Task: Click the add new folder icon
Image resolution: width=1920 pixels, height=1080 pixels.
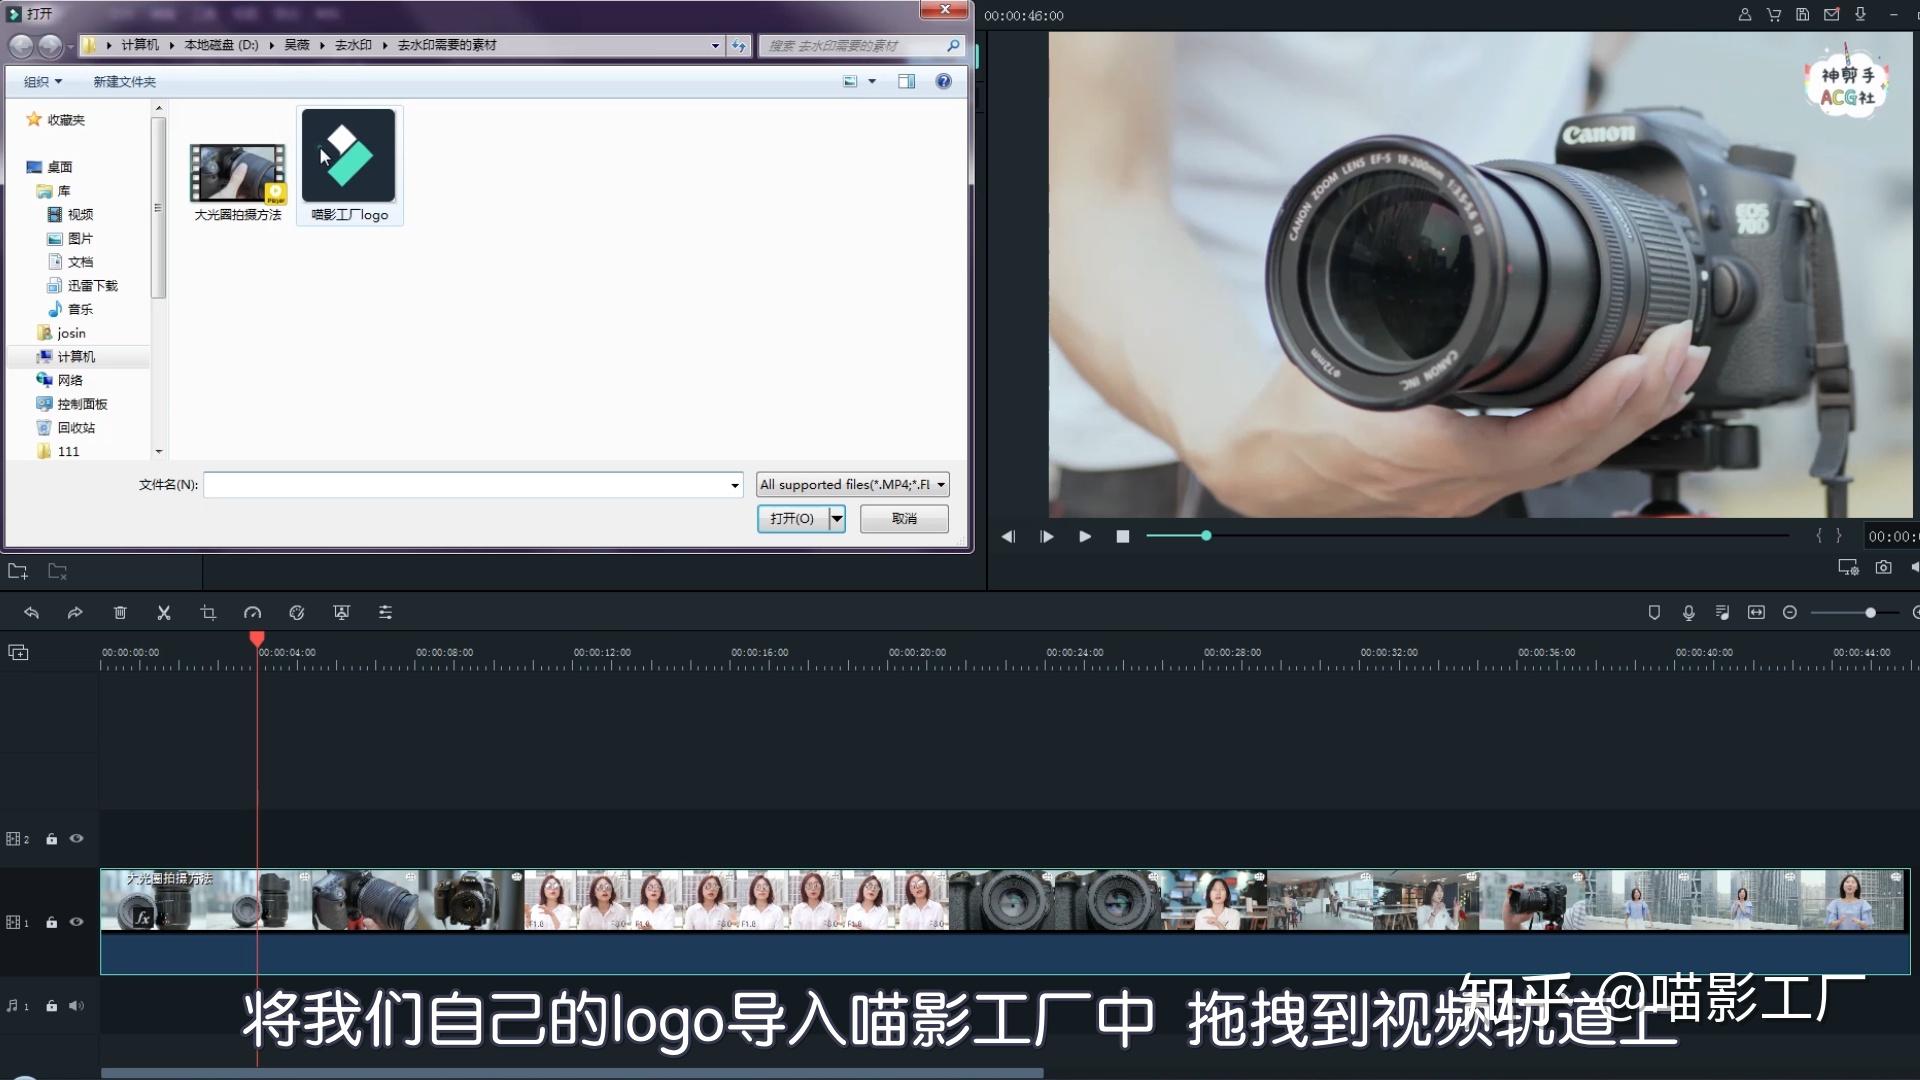Action: coord(18,571)
